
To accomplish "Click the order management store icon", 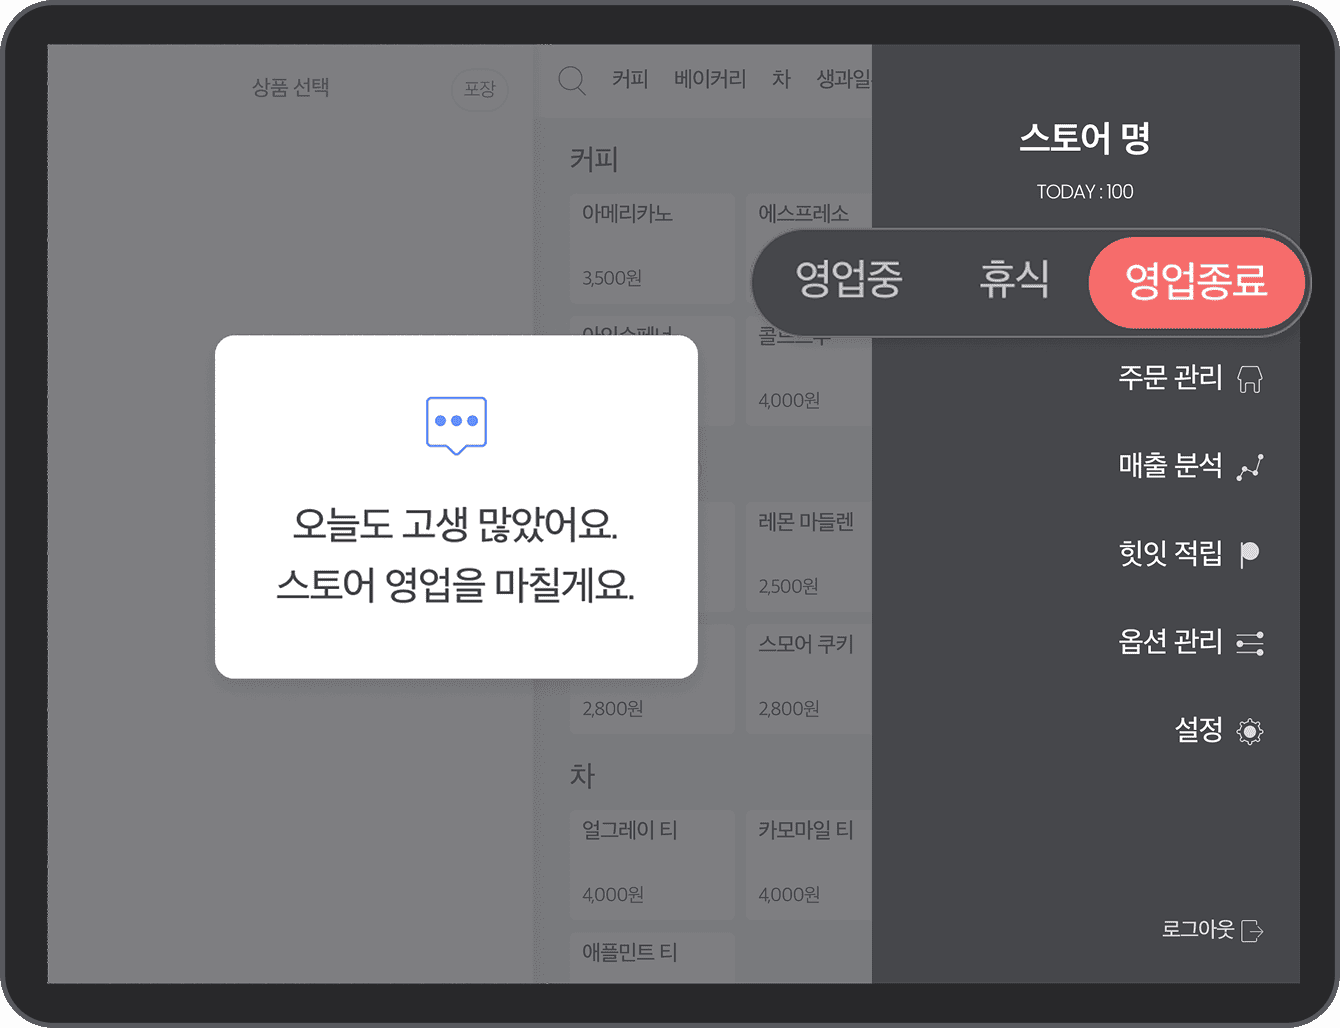I will 1250,379.
